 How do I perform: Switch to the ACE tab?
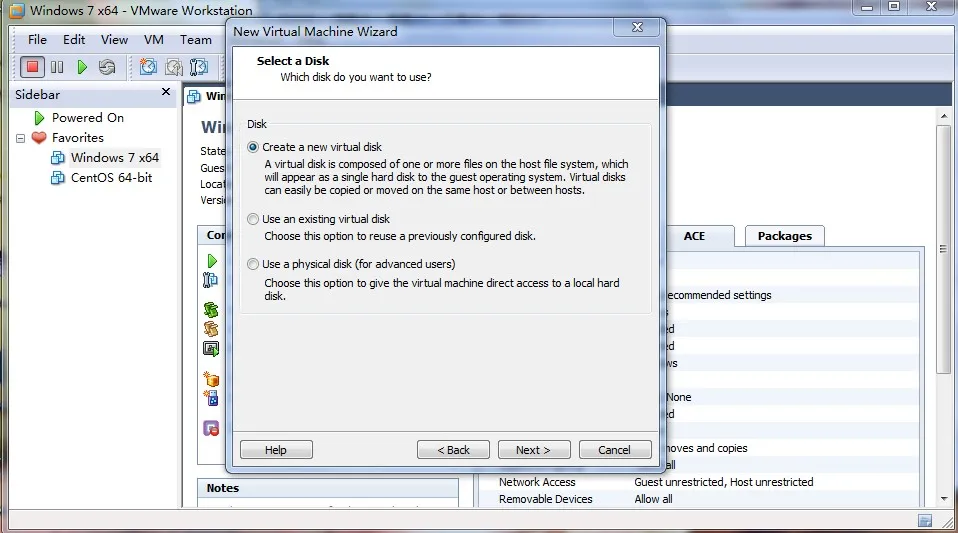[695, 236]
